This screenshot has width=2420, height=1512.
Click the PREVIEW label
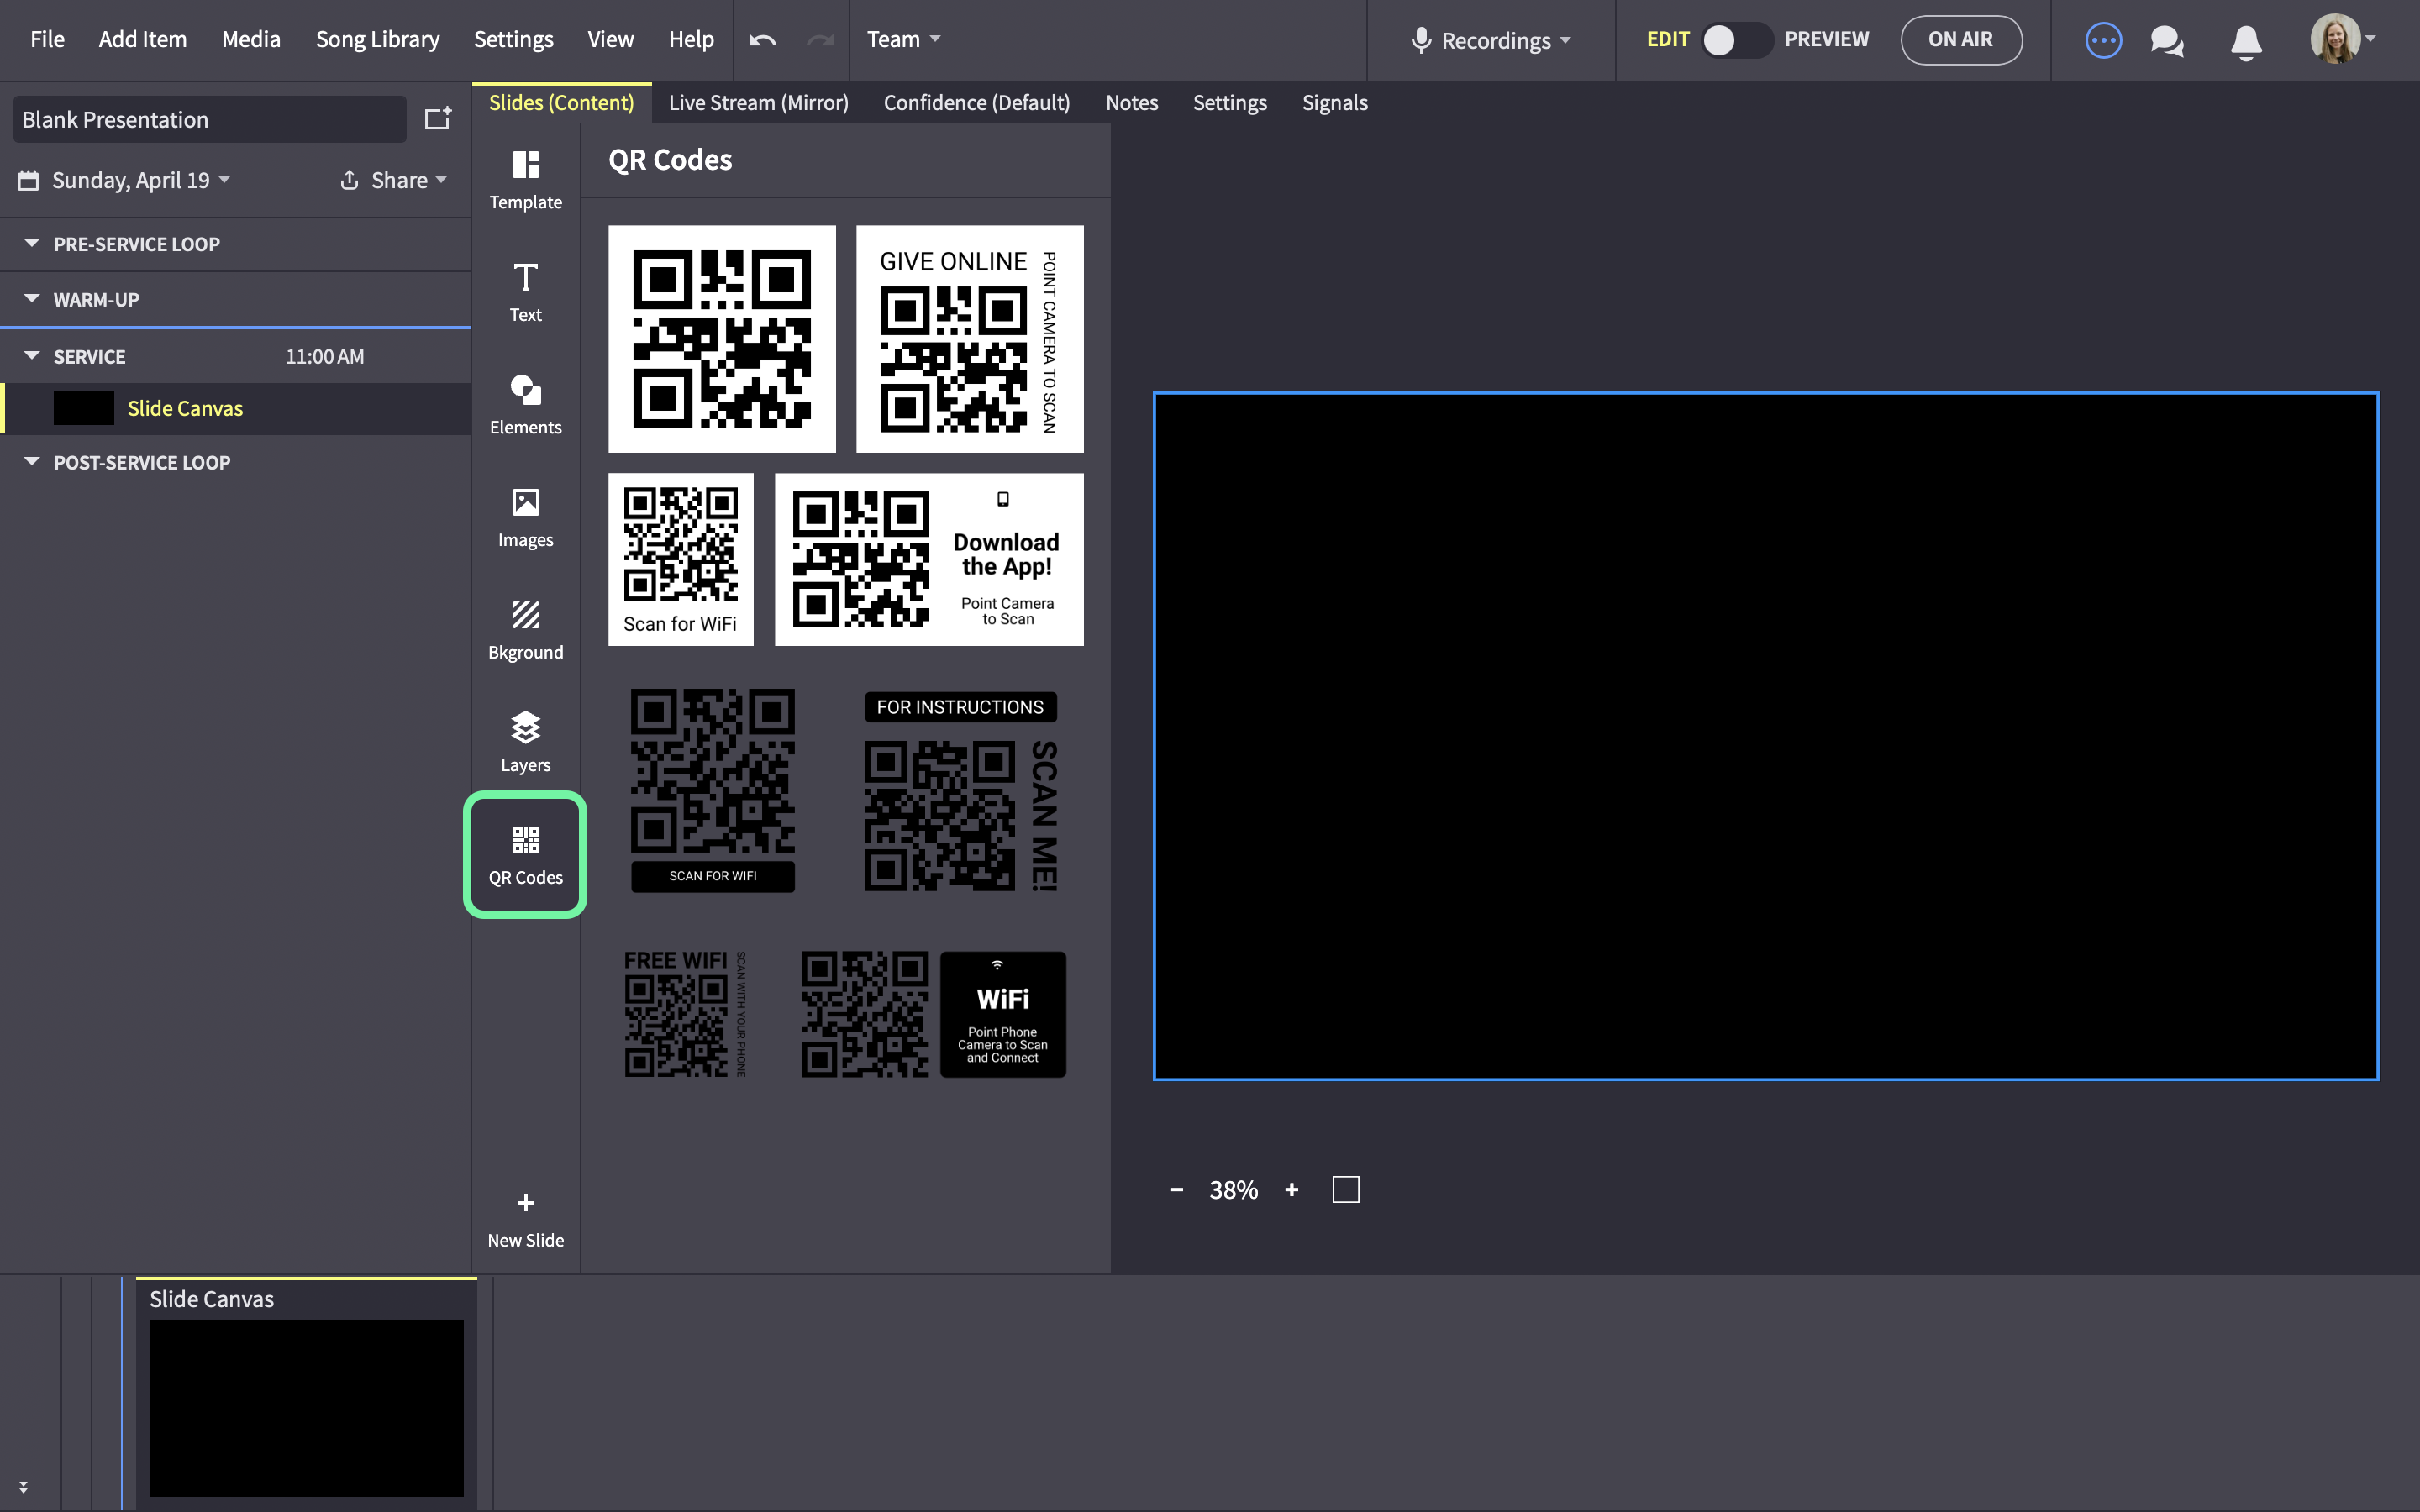[1826, 39]
